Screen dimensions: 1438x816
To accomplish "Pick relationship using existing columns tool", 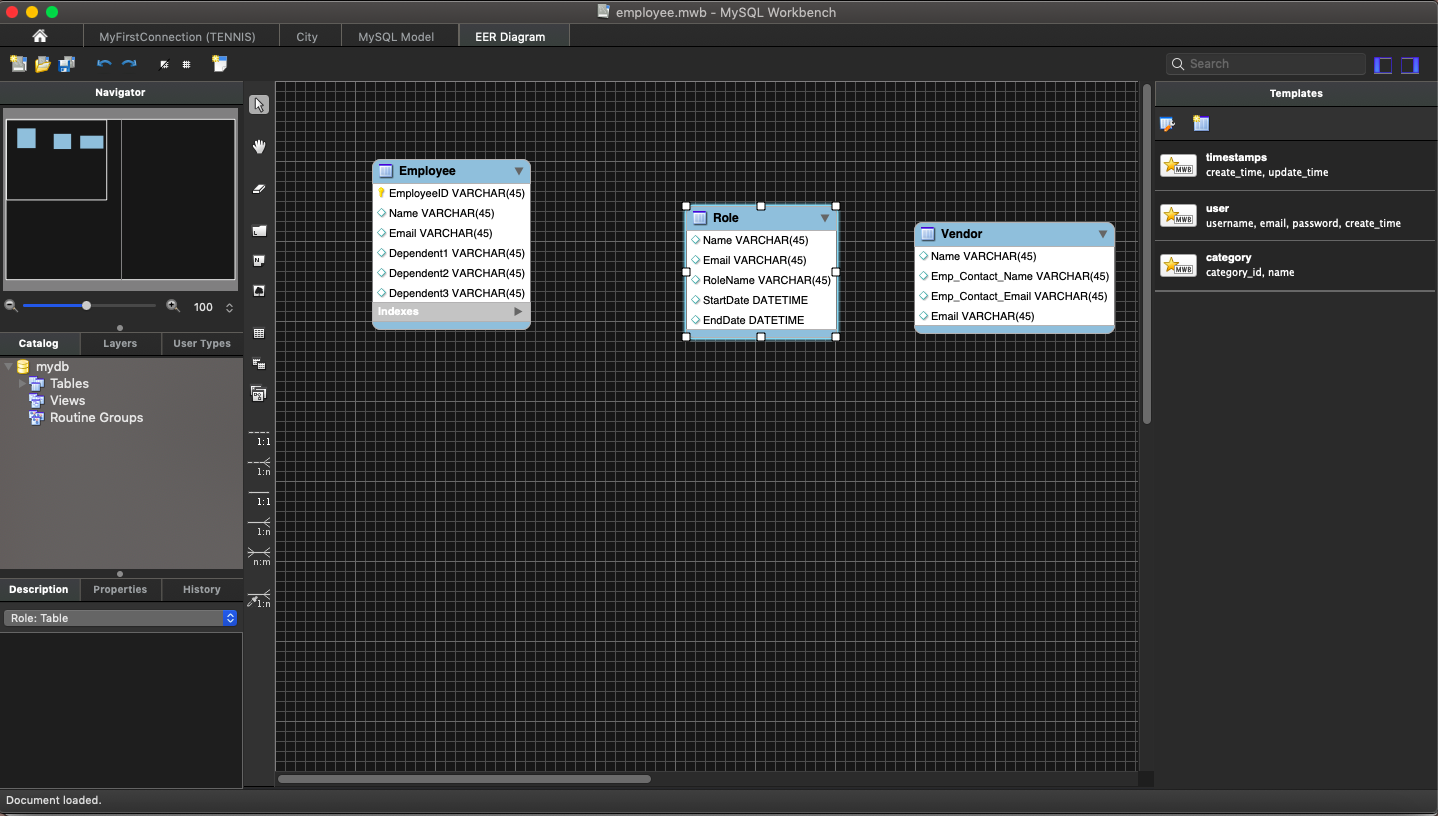I will pos(259,599).
